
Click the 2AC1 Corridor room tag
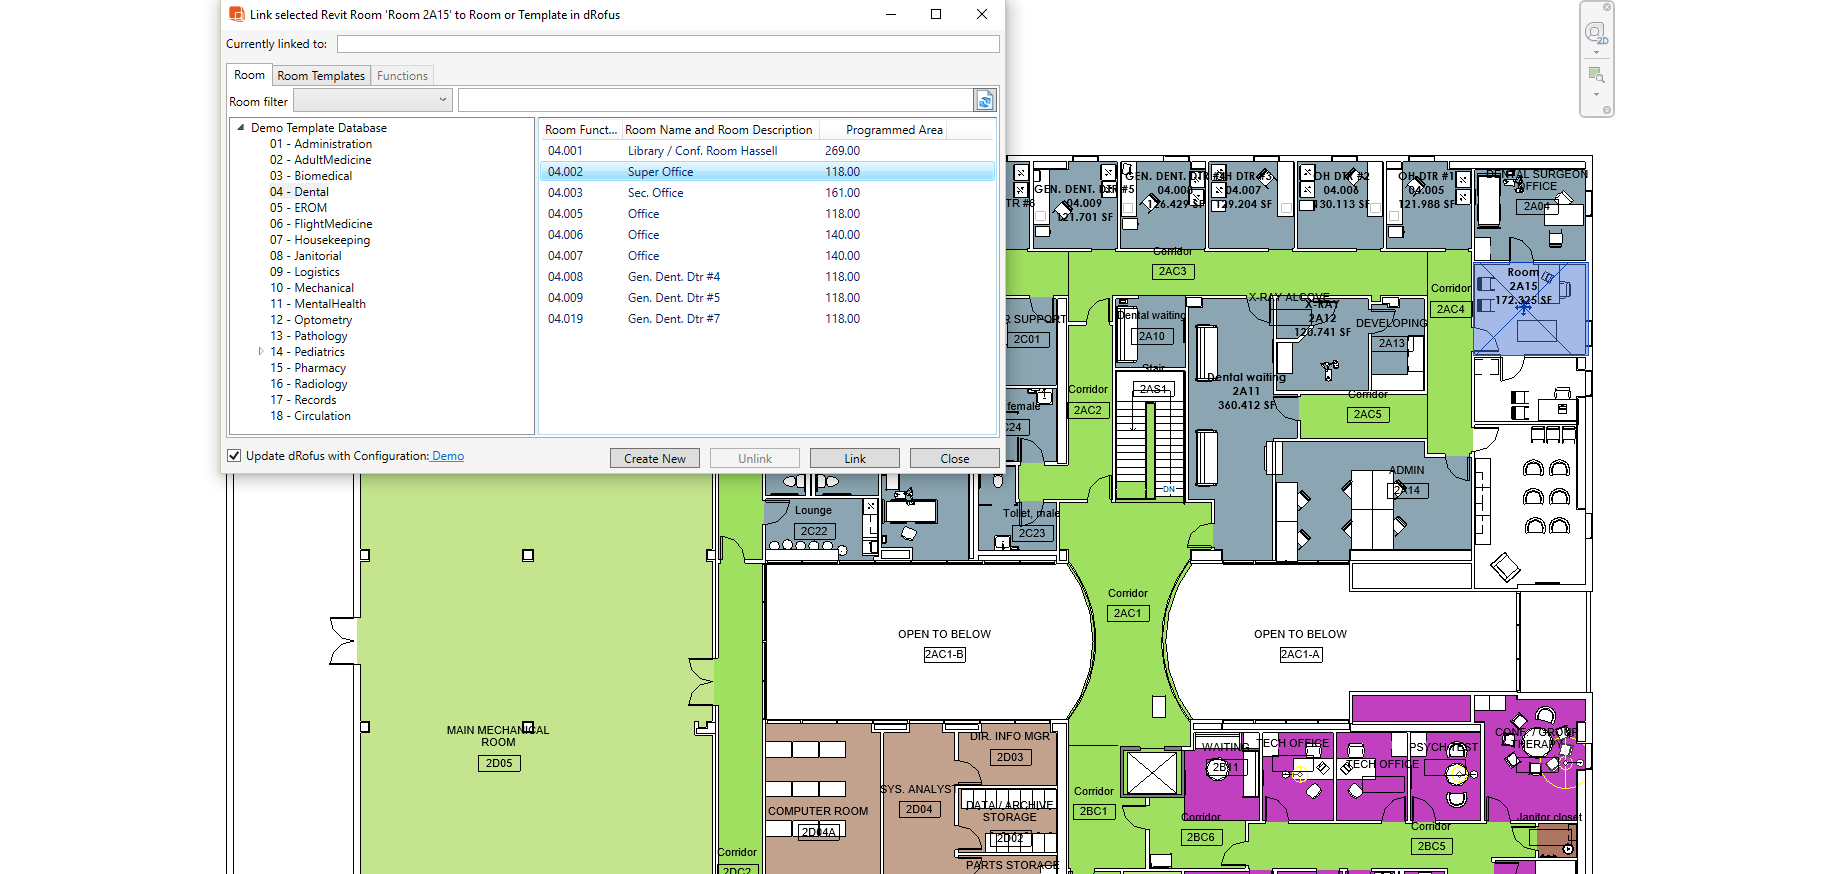[x=1128, y=613]
